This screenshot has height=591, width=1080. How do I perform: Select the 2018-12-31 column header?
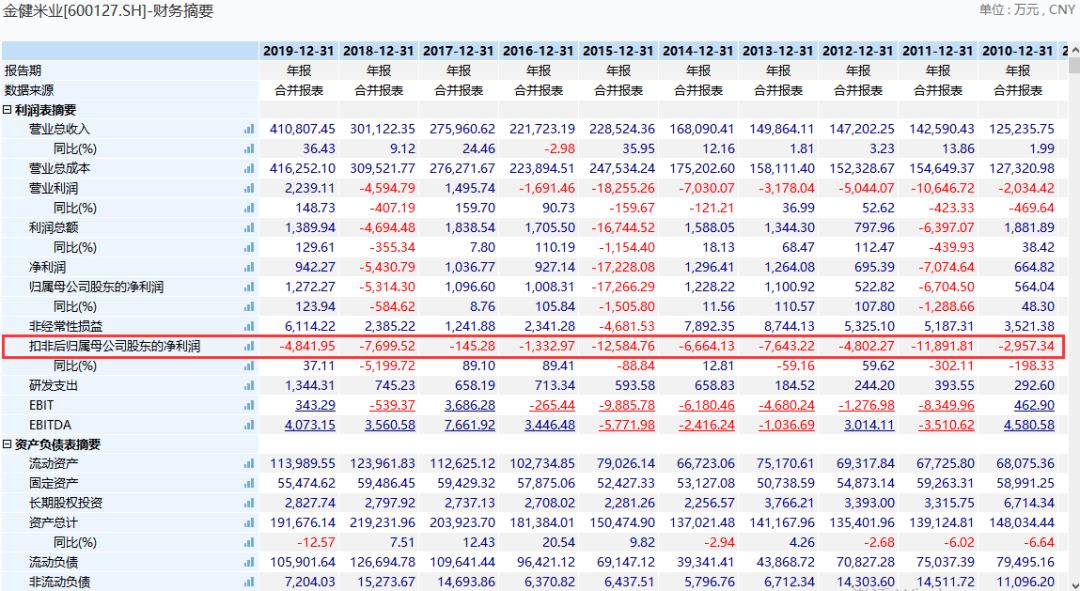pos(378,51)
